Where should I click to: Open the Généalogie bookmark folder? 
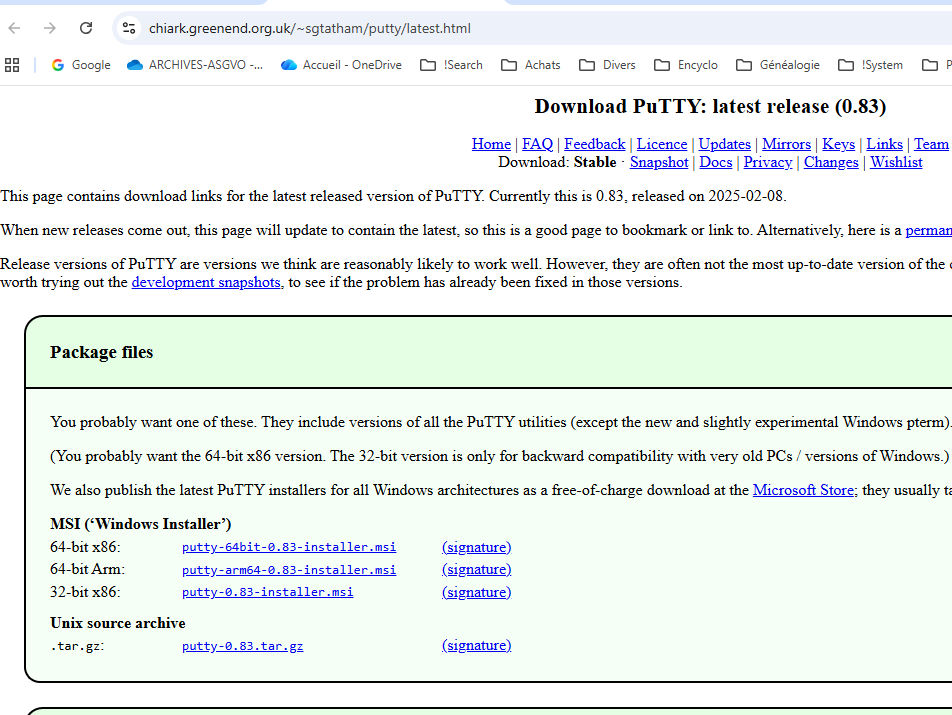click(x=778, y=65)
